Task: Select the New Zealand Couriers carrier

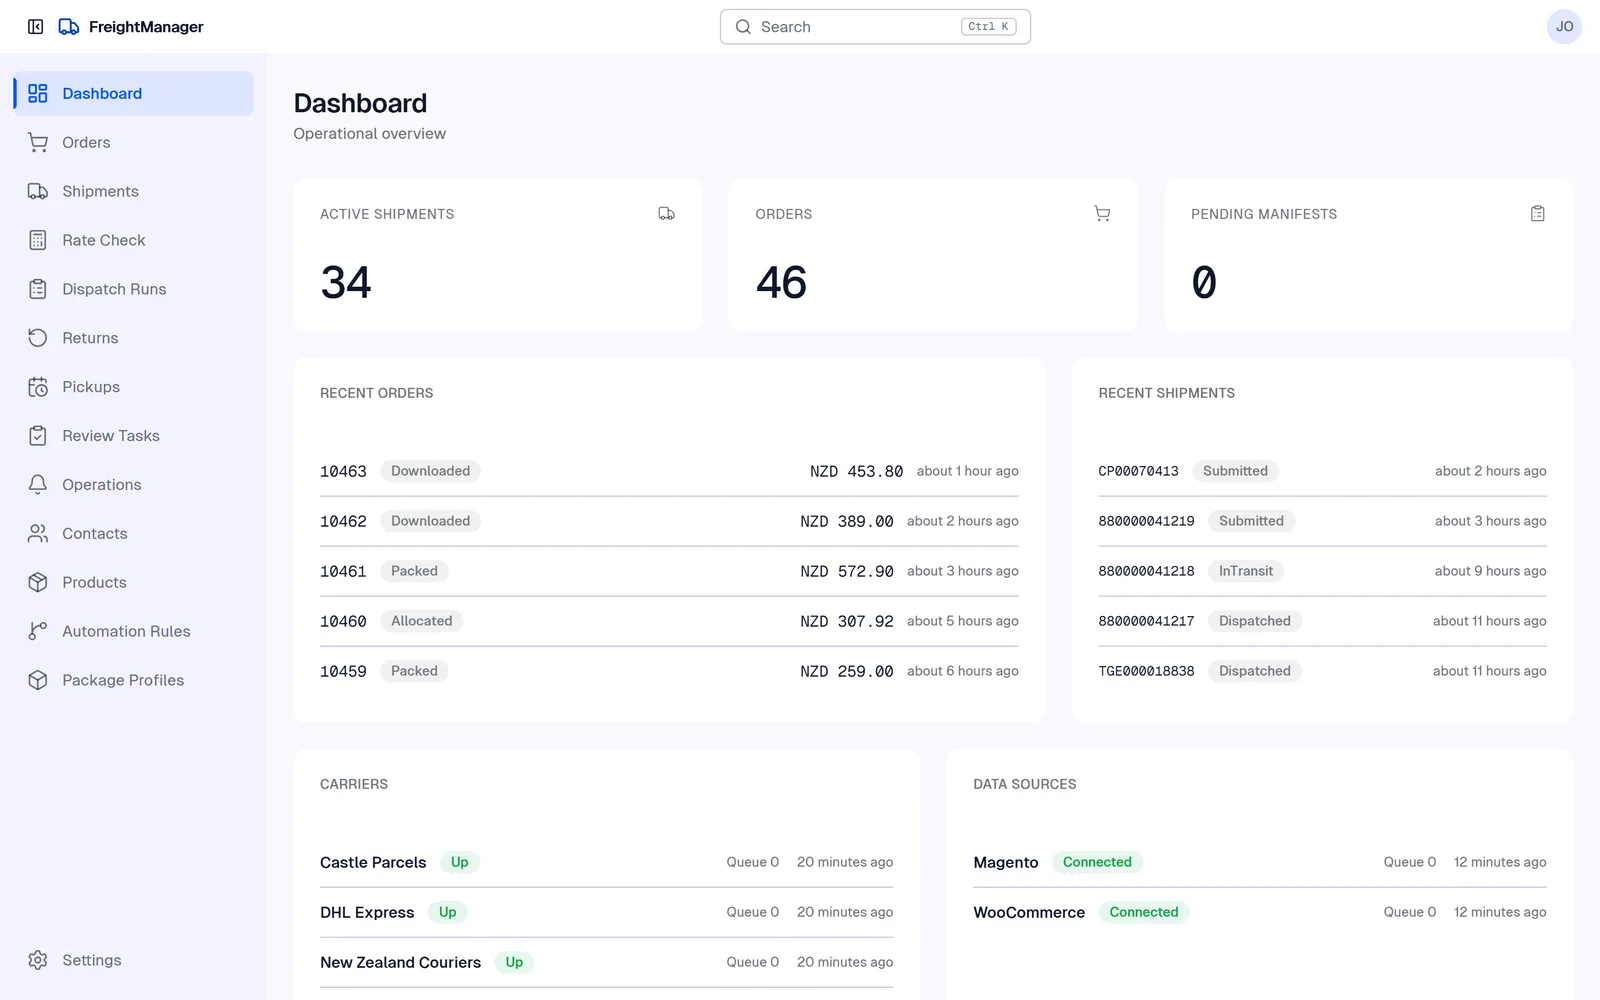Action: click(x=606, y=962)
